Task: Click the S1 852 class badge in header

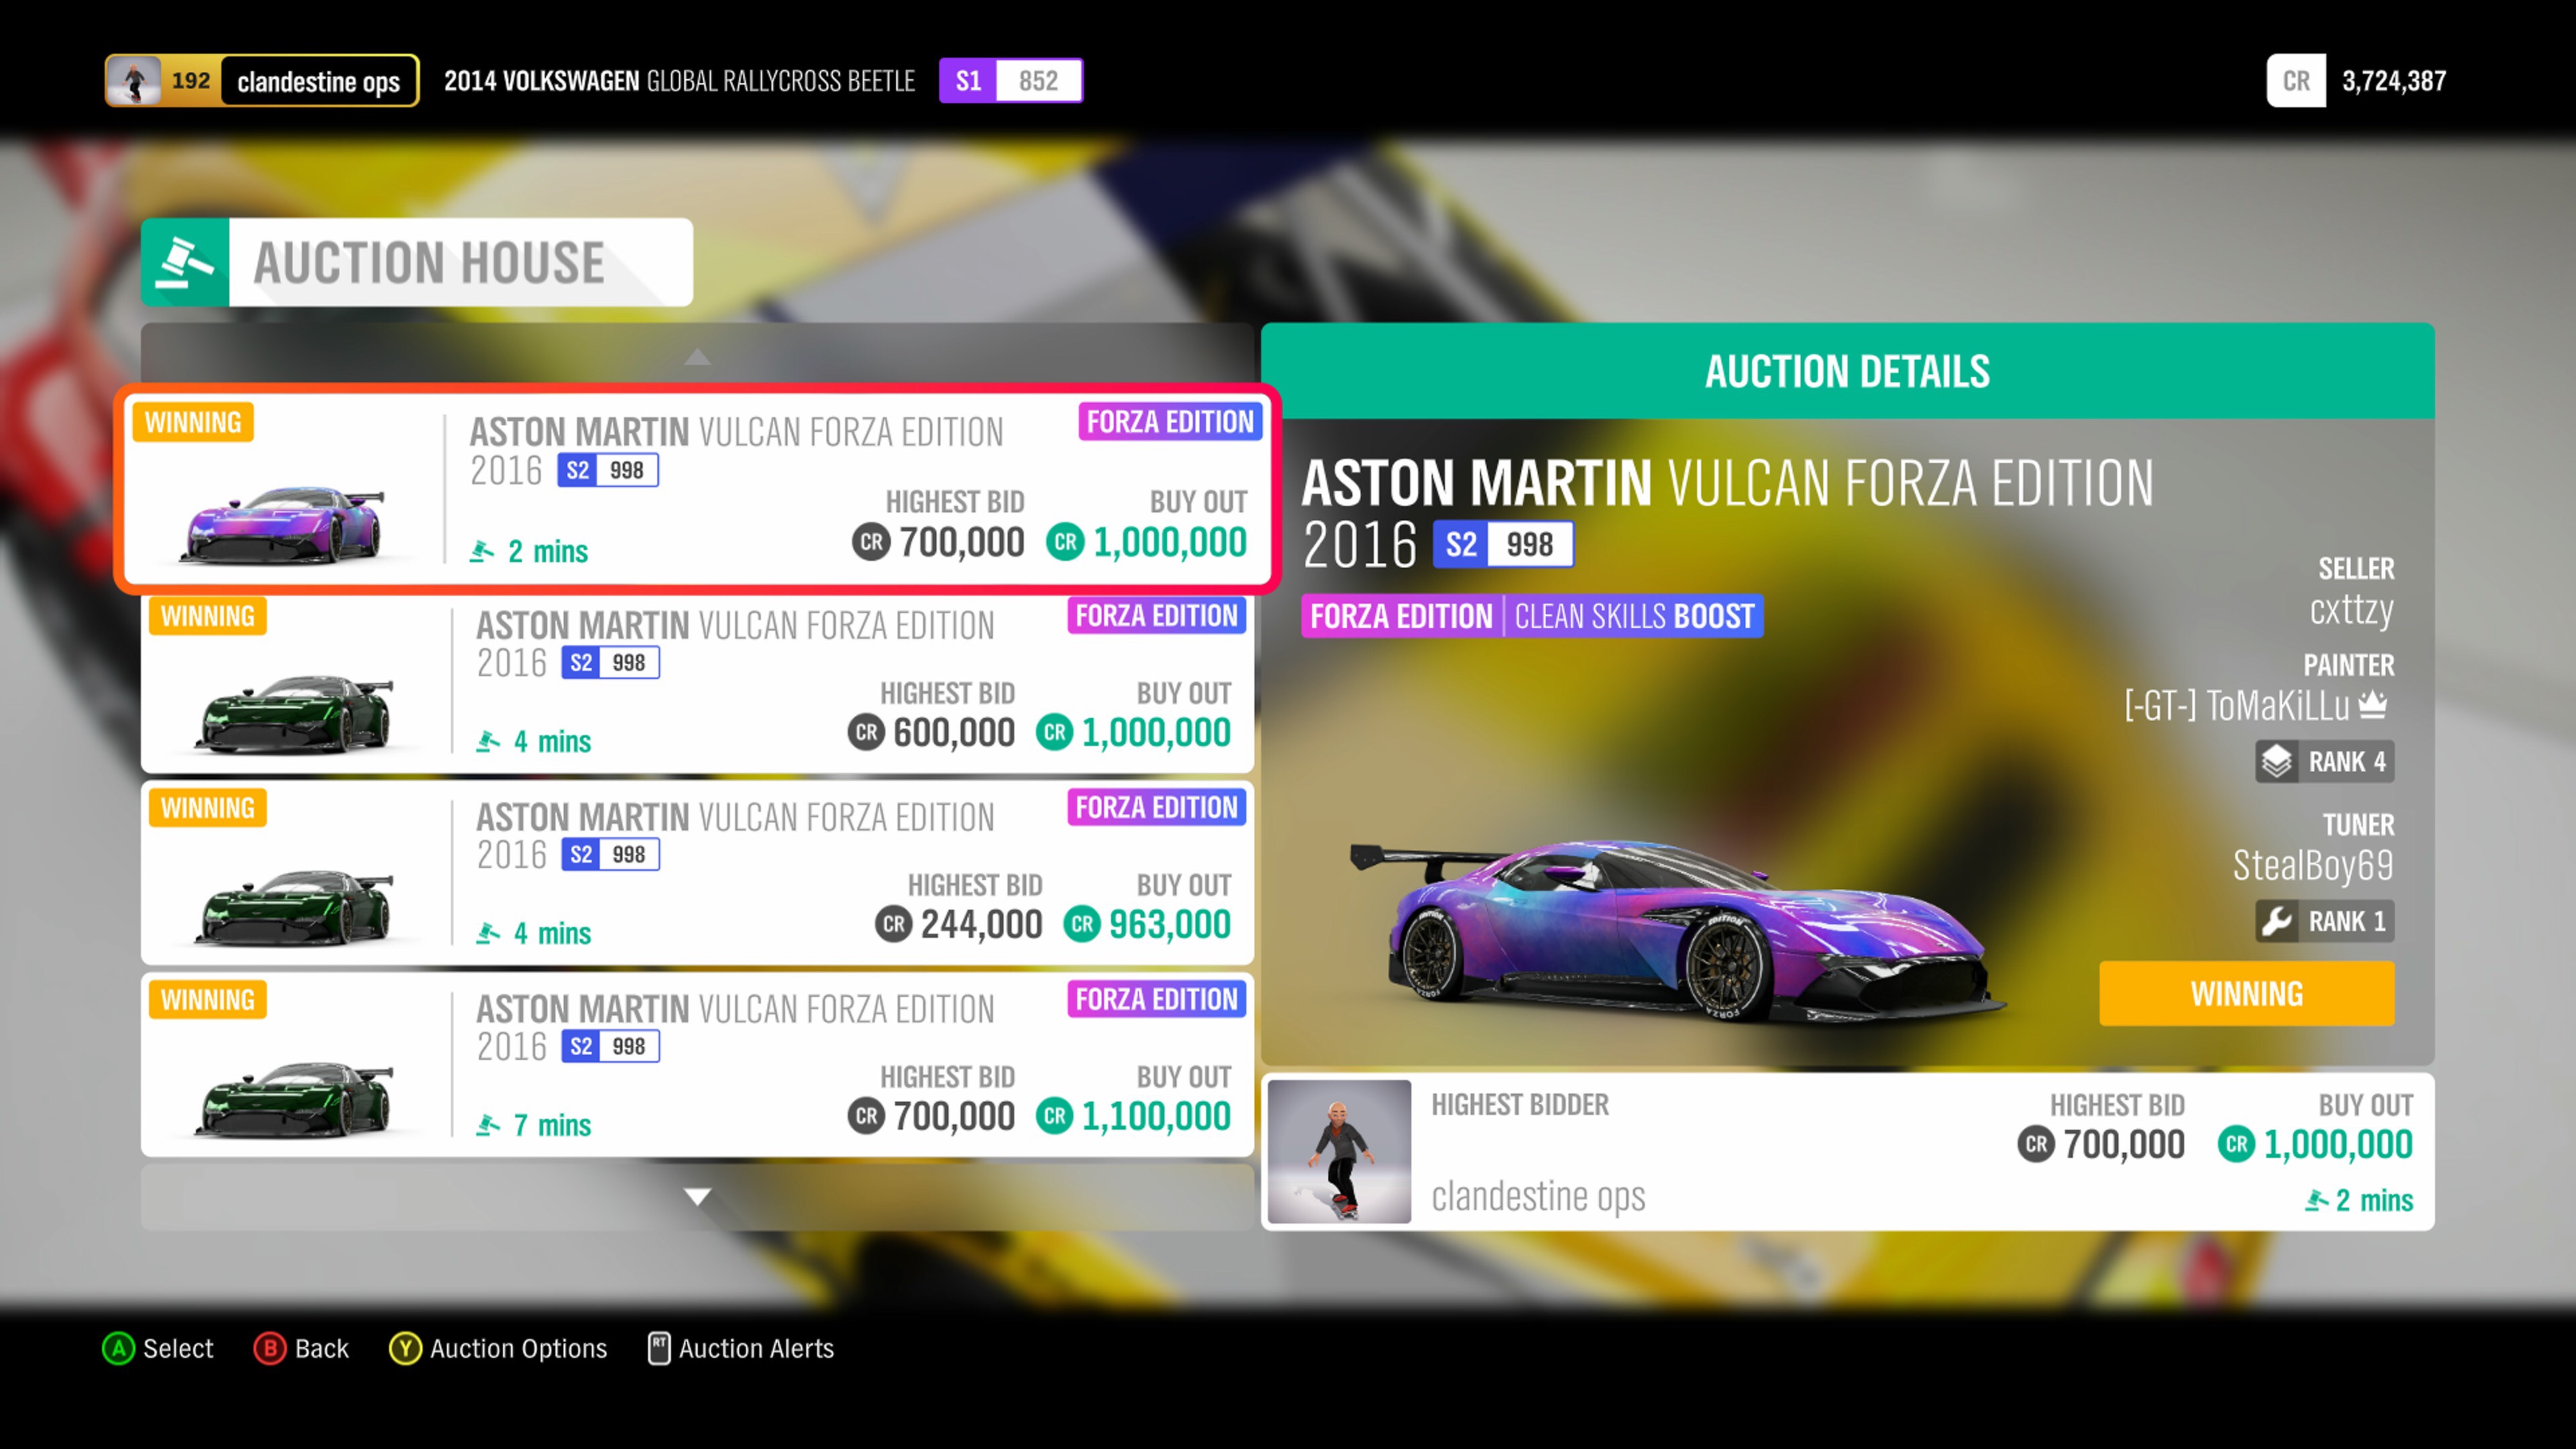Action: pyautogui.click(x=1010, y=81)
